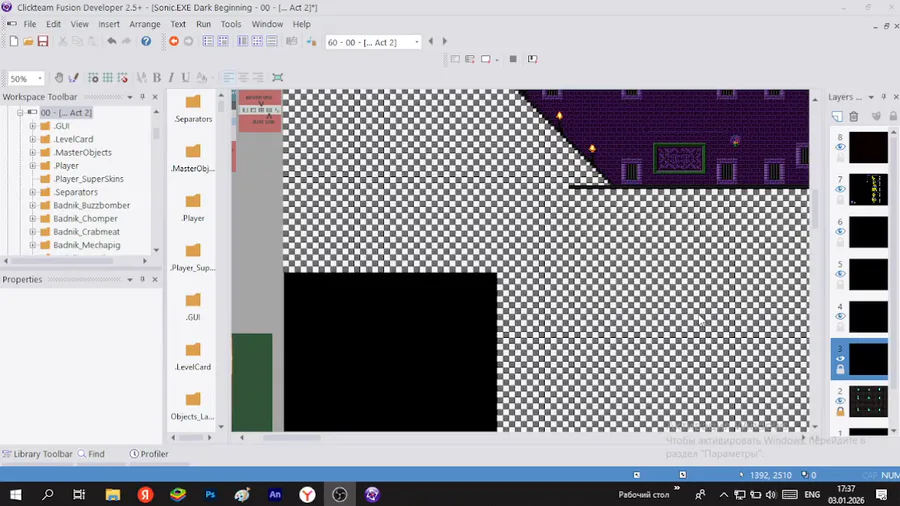900x506 pixels.
Task: Select the .Player_SuperSkins tree item
Action: pyautogui.click(x=88, y=179)
